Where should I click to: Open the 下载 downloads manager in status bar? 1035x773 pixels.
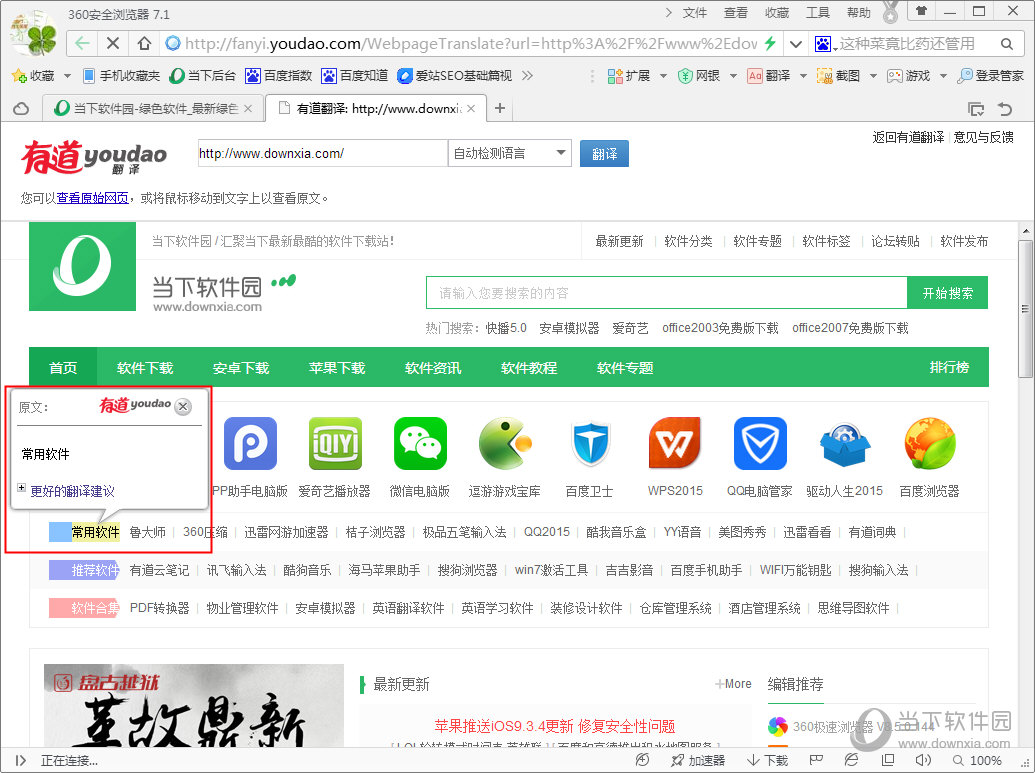pyautogui.click(x=766, y=761)
